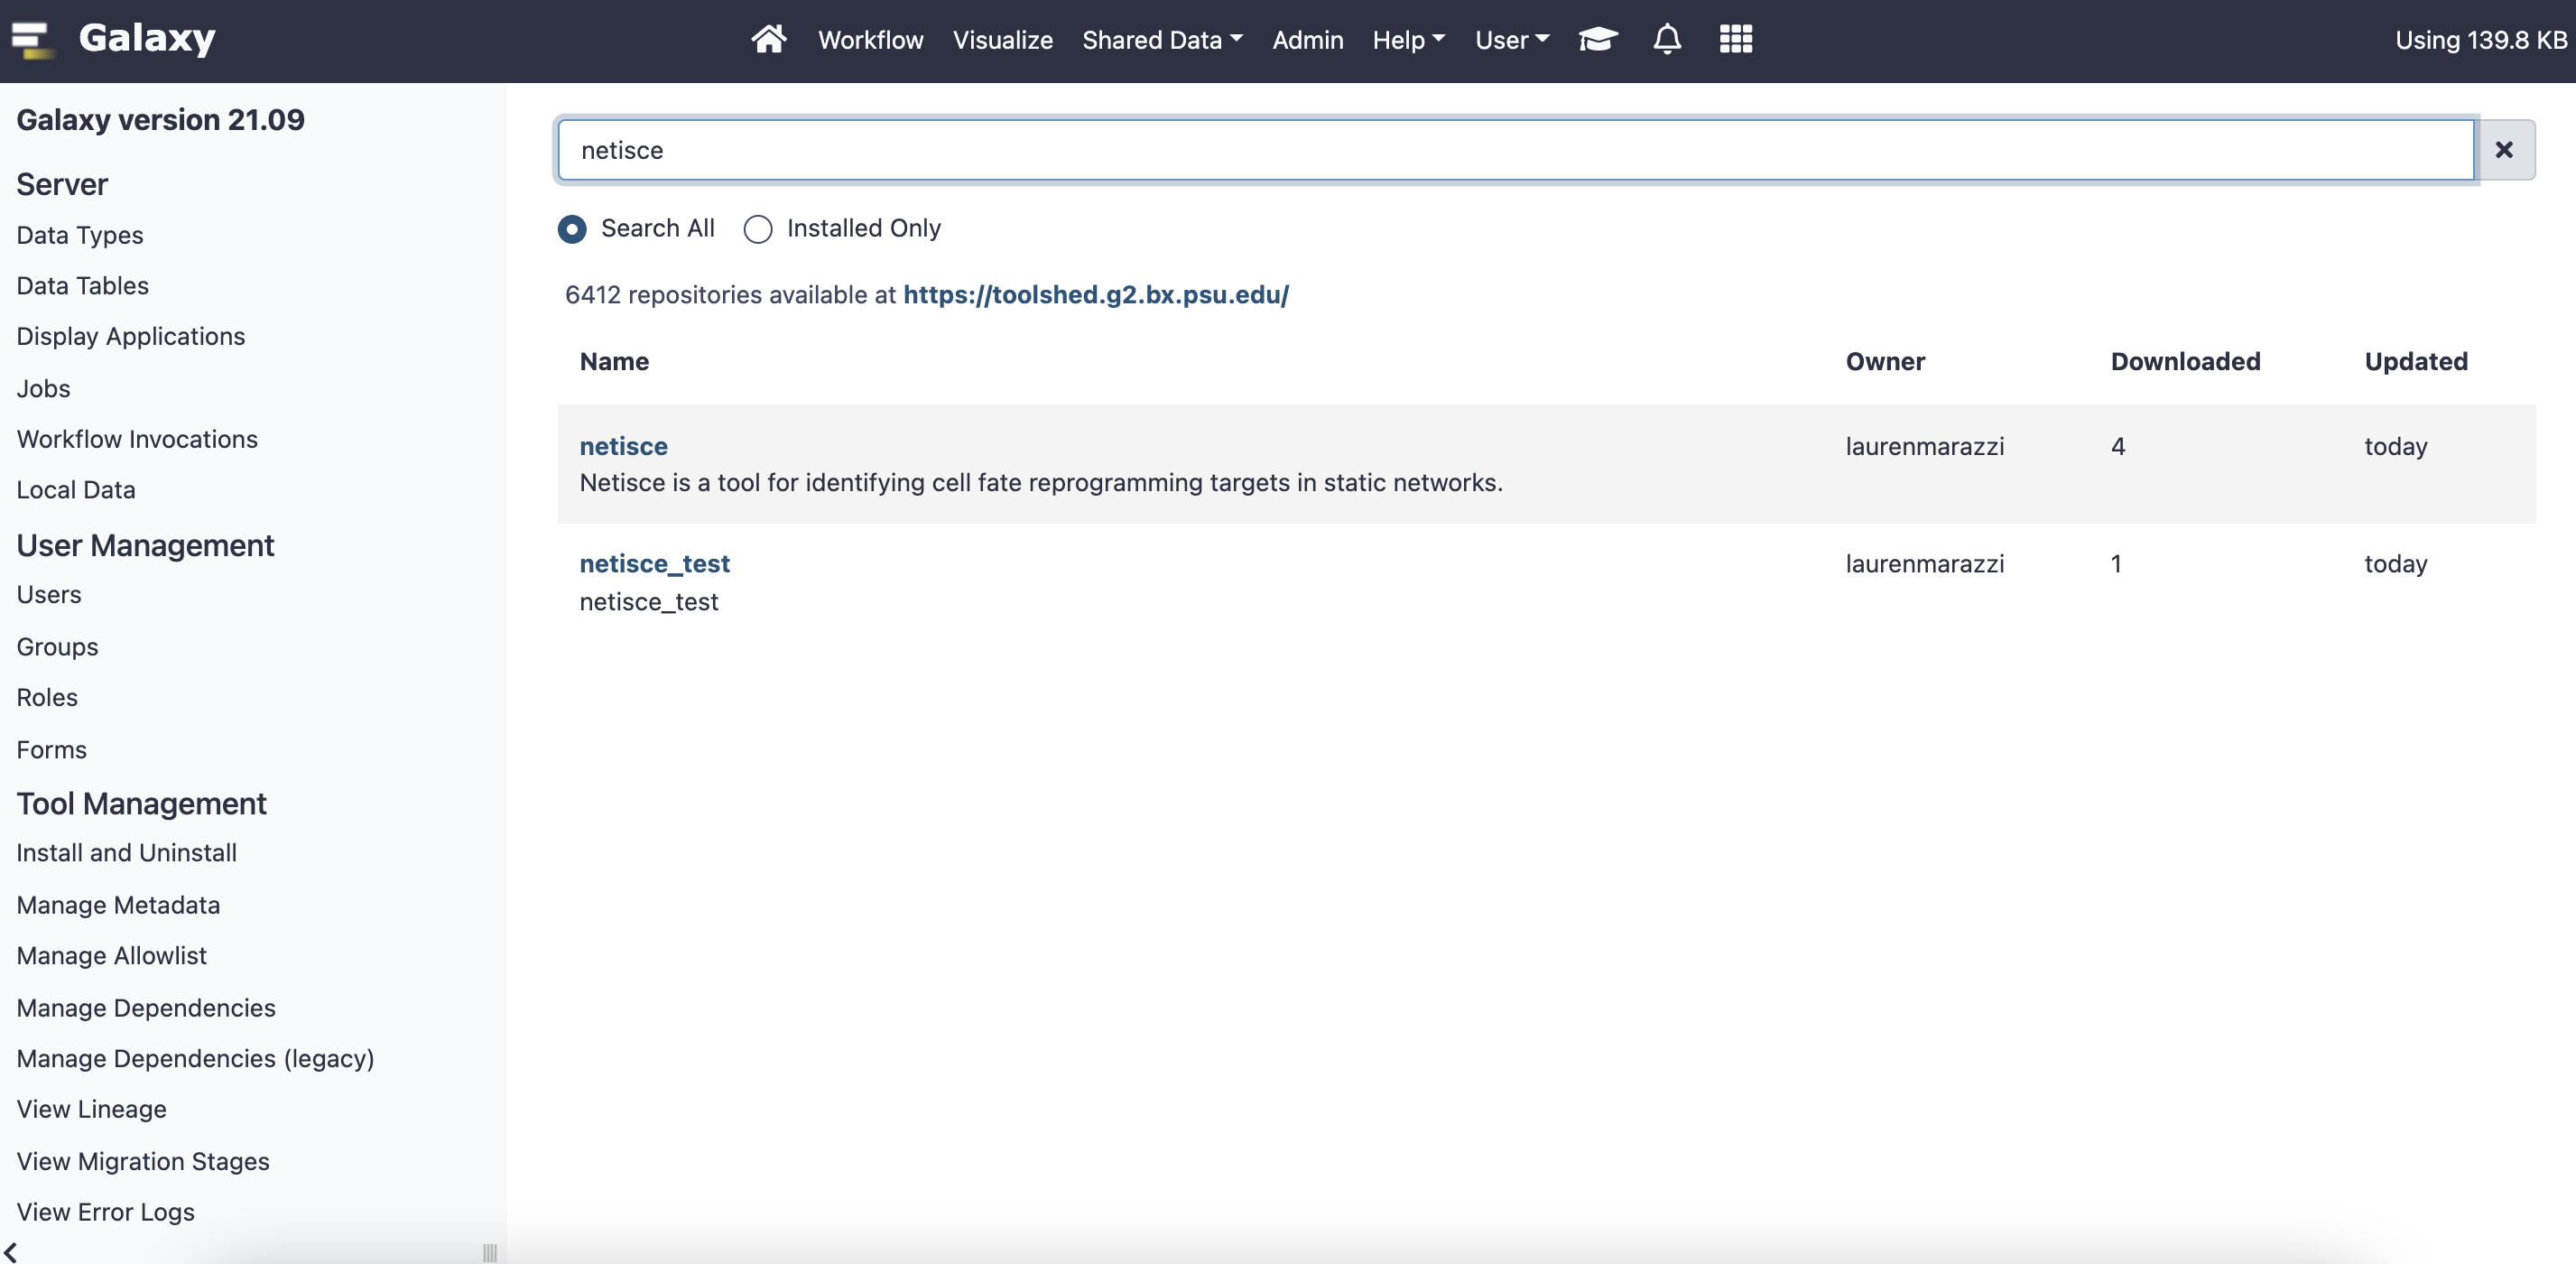2576x1264 pixels.
Task: Click the Galaxy version 21.09 heading
Action: click(160, 120)
